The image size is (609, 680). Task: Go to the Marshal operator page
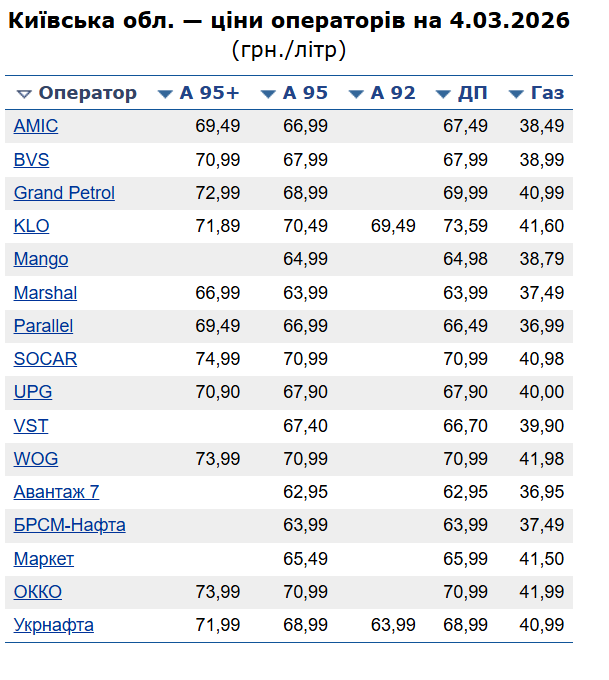point(45,293)
